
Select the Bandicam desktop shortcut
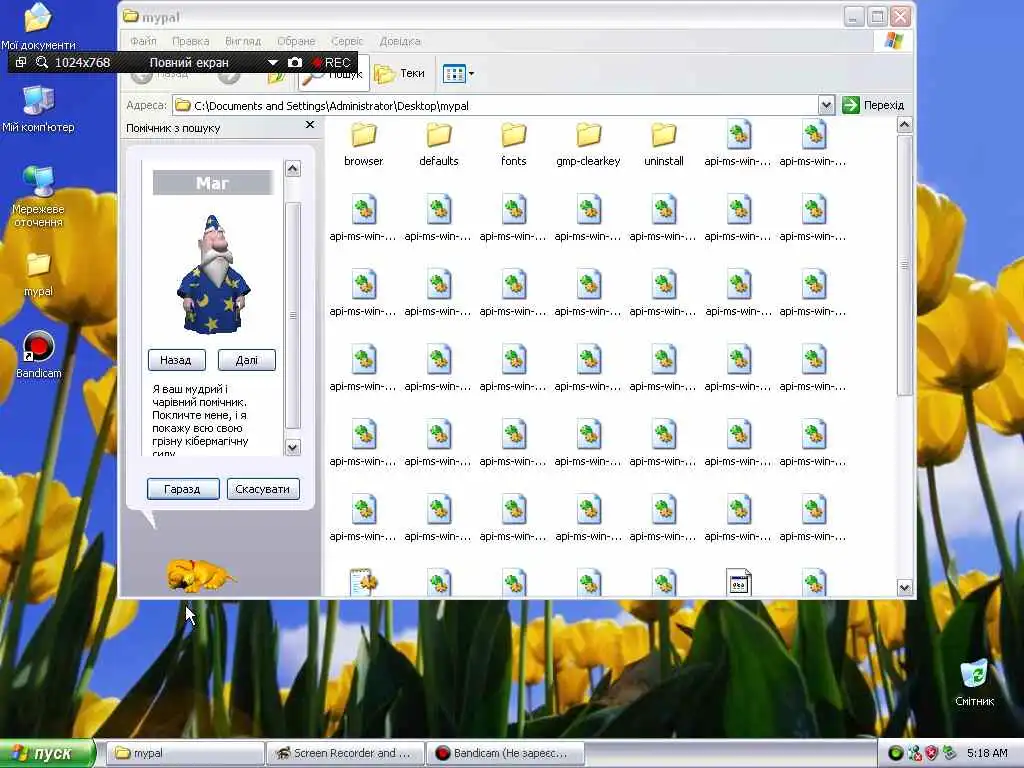click(x=38, y=355)
